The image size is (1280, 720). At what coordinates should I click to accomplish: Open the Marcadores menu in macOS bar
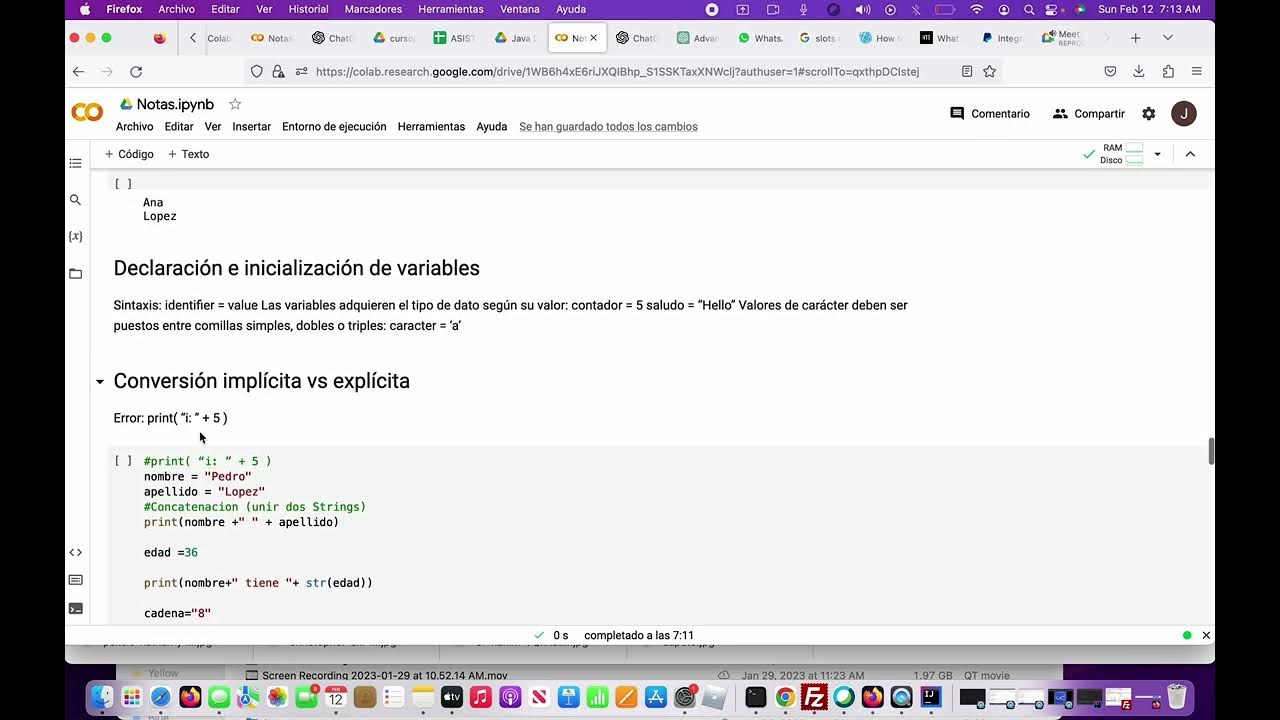[373, 9]
